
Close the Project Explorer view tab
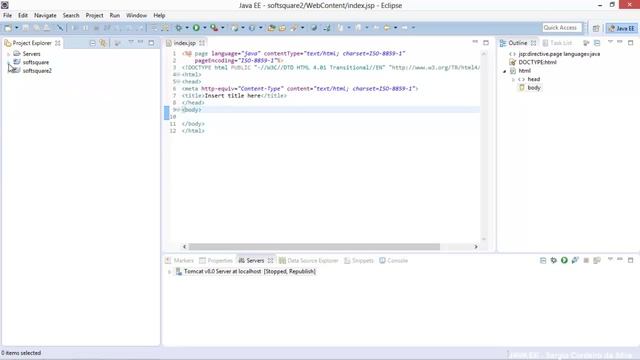58,43
